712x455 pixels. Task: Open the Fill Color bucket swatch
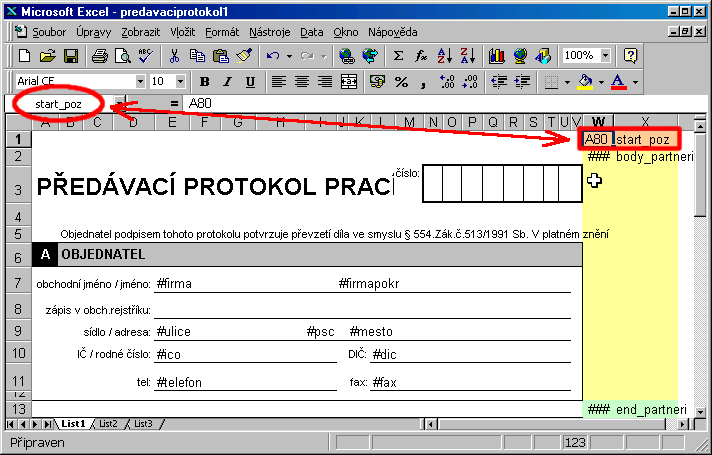click(586, 81)
